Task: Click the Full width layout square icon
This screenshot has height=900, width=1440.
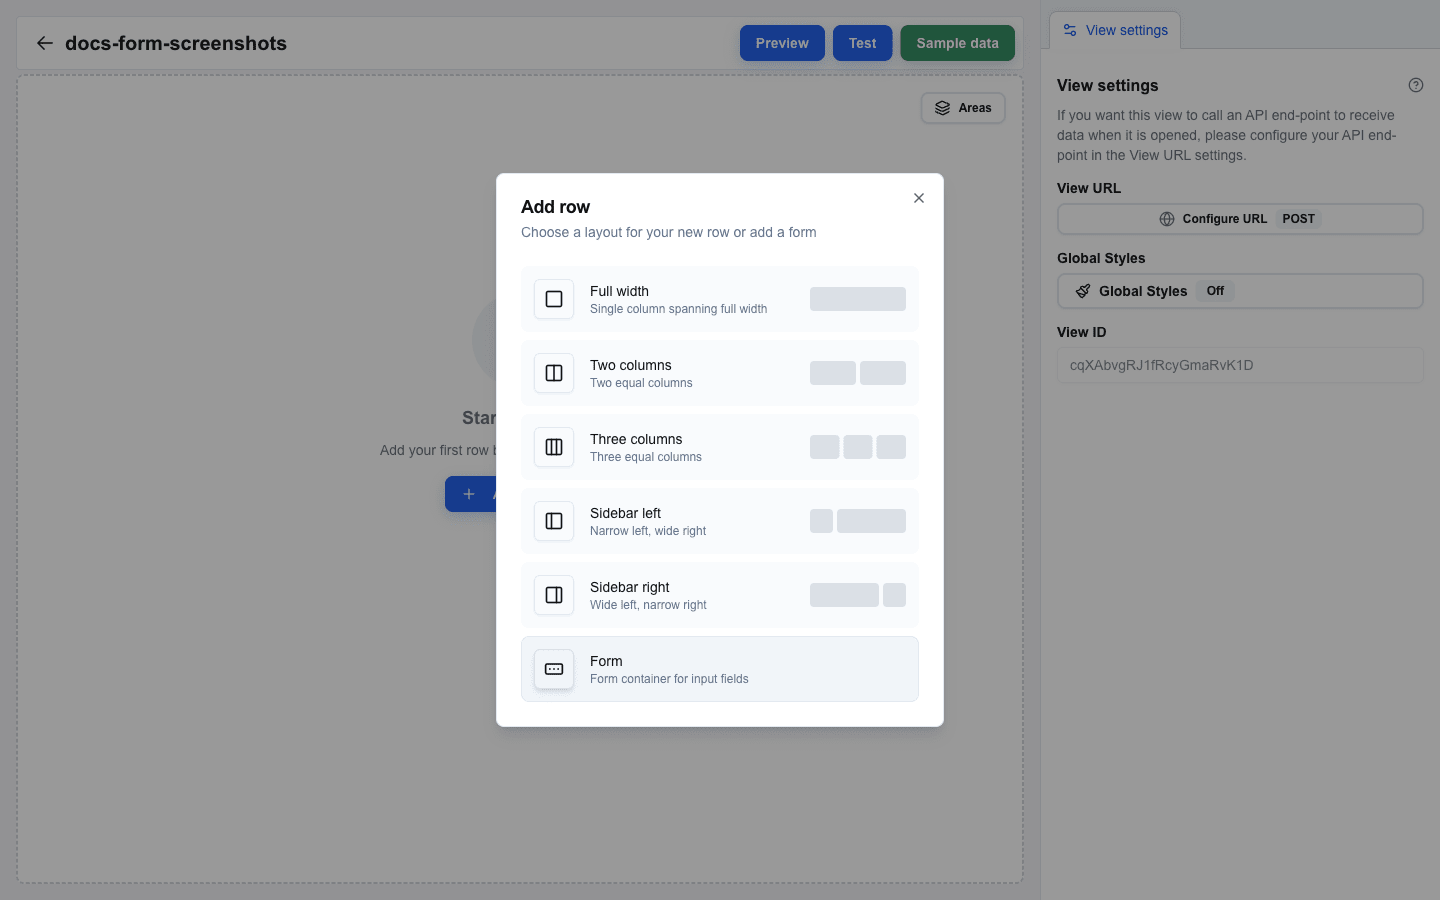Action: click(x=554, y=299)
